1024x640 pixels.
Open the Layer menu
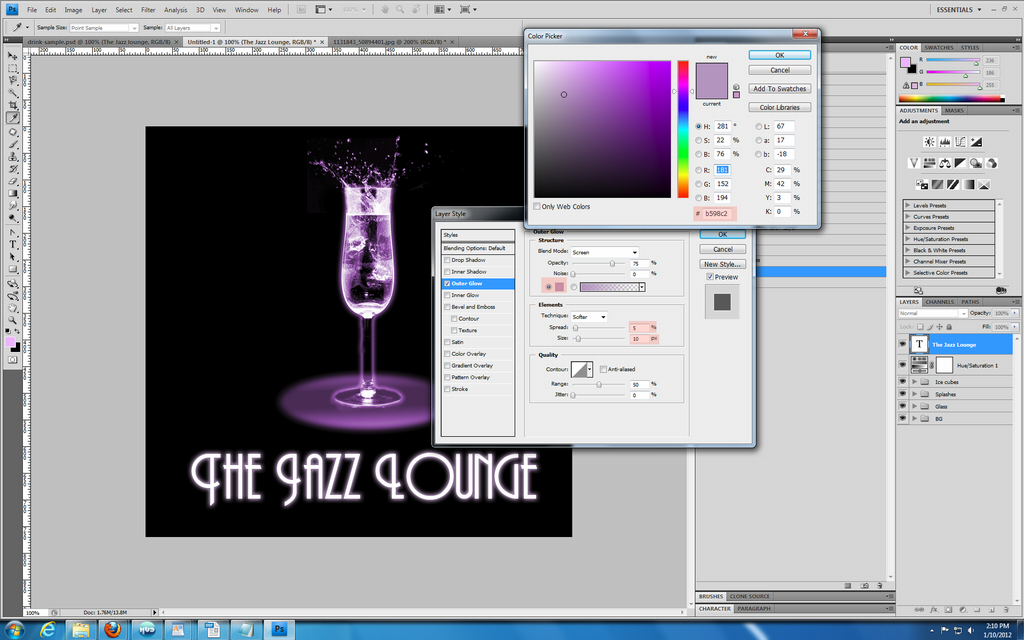[99, 10]
